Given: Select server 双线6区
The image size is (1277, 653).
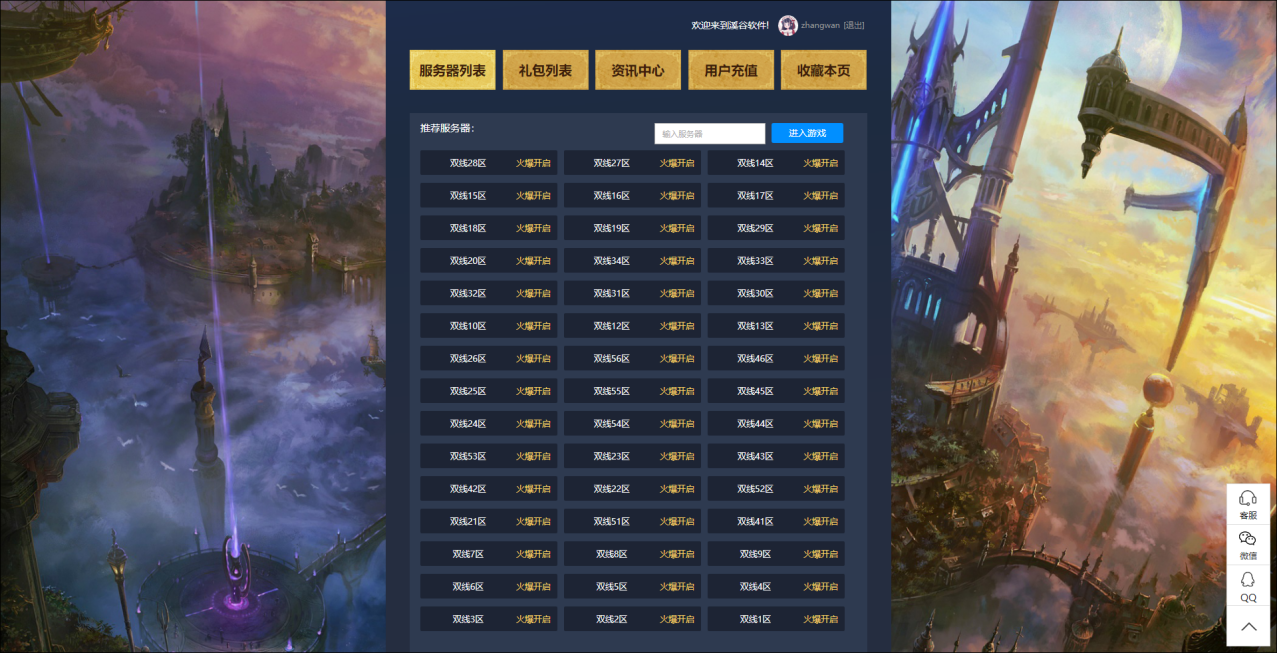Looking at the screenshot, I should click(489, 586).
